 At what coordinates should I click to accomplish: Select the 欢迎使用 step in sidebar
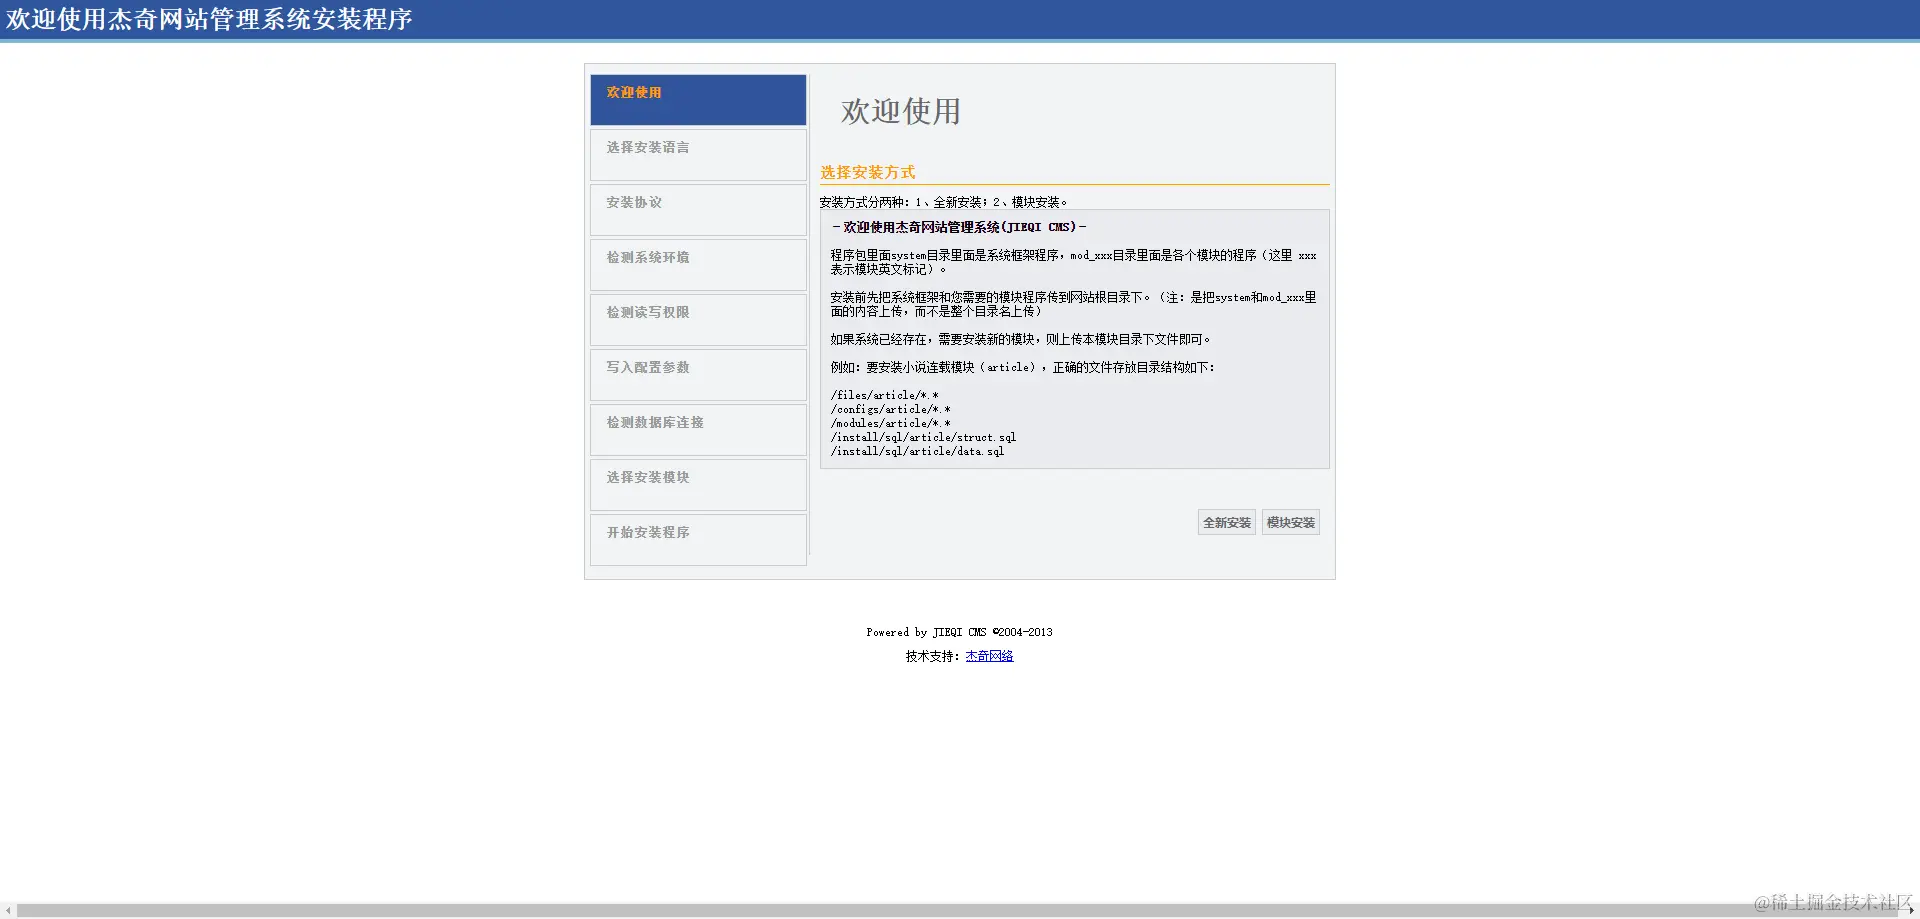(698, 100)
